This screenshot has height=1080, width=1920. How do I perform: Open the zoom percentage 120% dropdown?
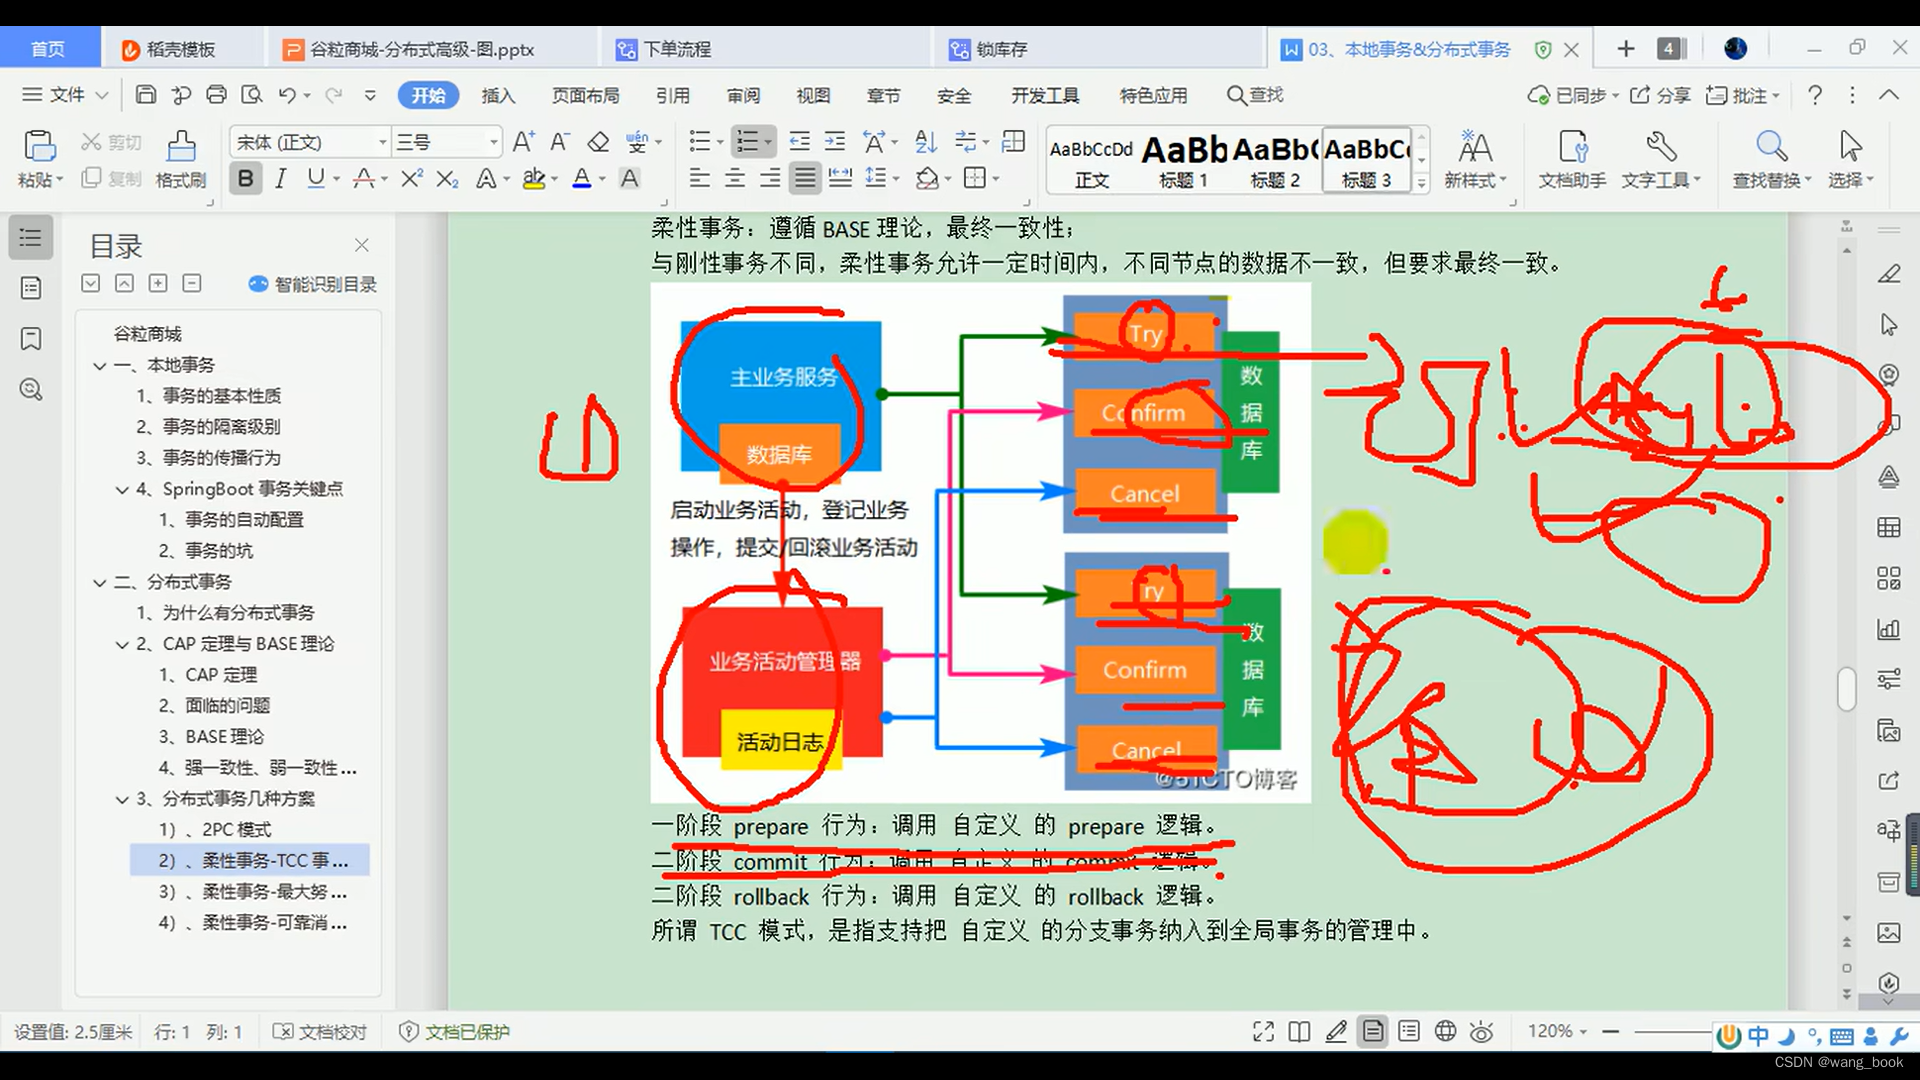click(x=1557, y=1031)
